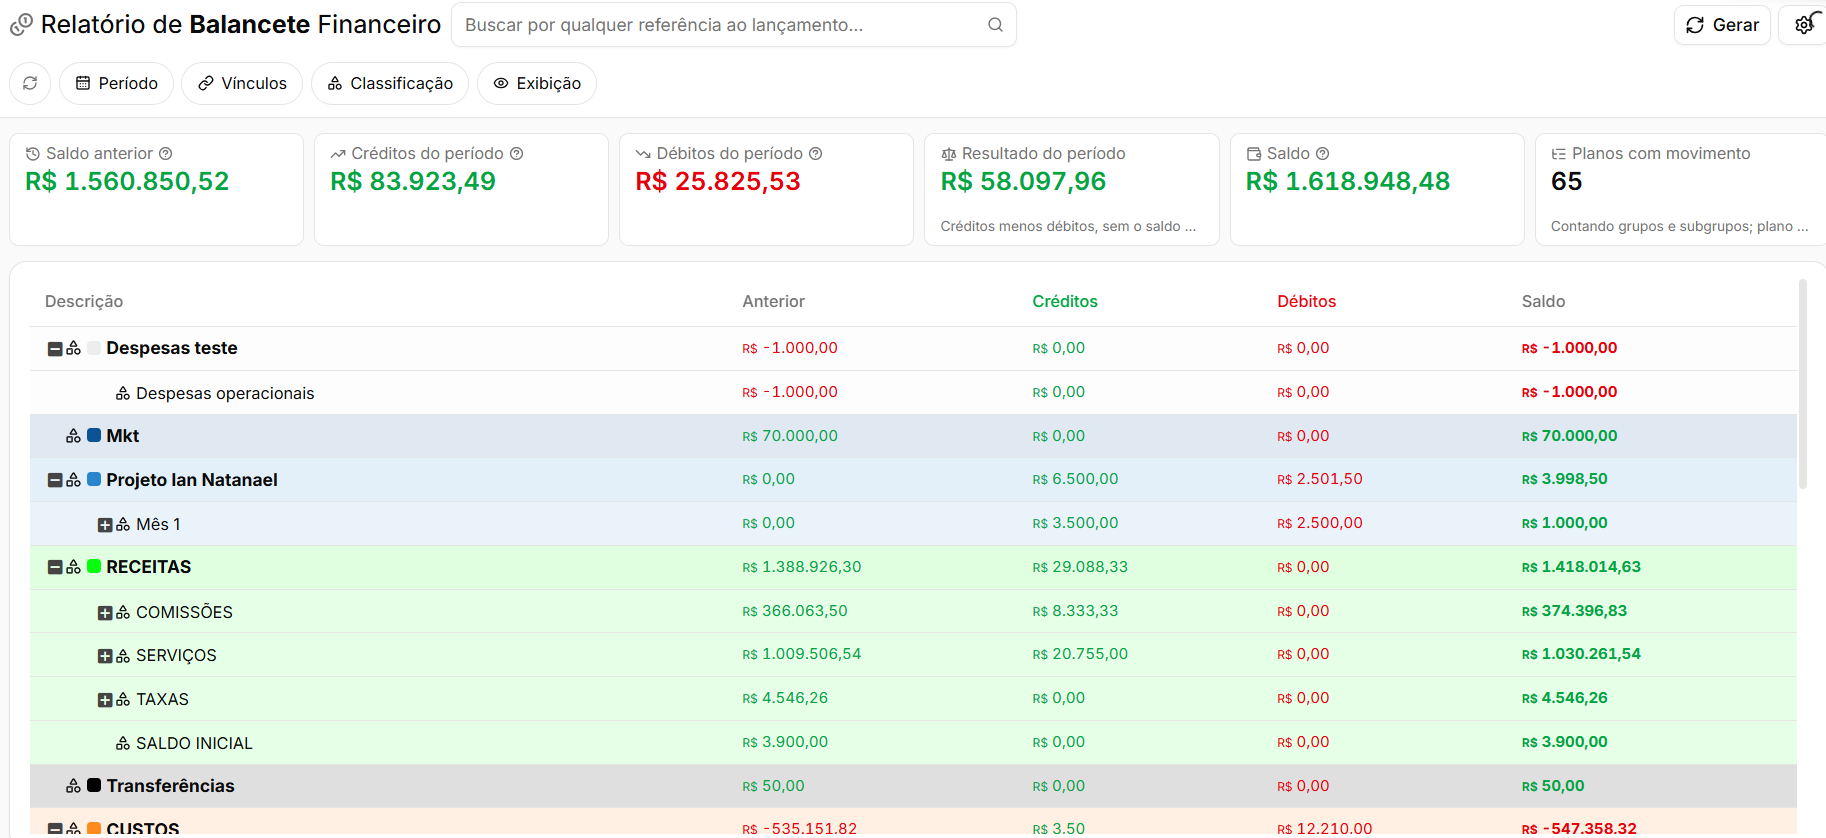Click the SALDO INICIAL row label
The image size is (1826, 838).
pos(194,743)
